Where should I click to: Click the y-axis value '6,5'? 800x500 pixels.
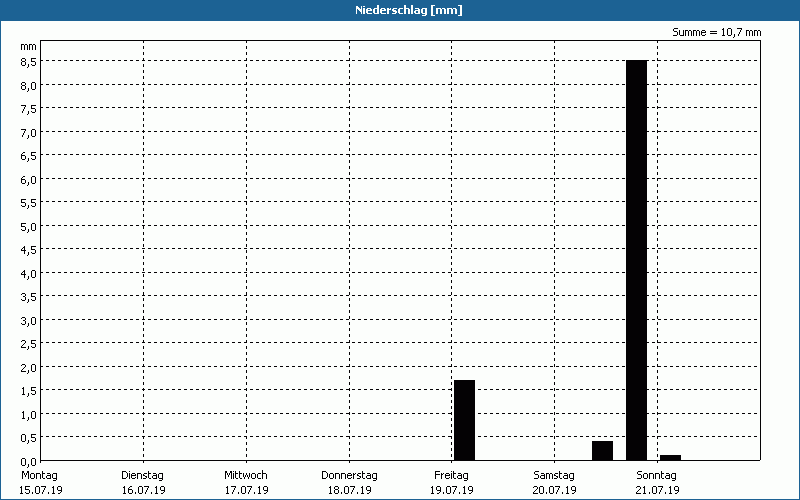pos(29,156)
